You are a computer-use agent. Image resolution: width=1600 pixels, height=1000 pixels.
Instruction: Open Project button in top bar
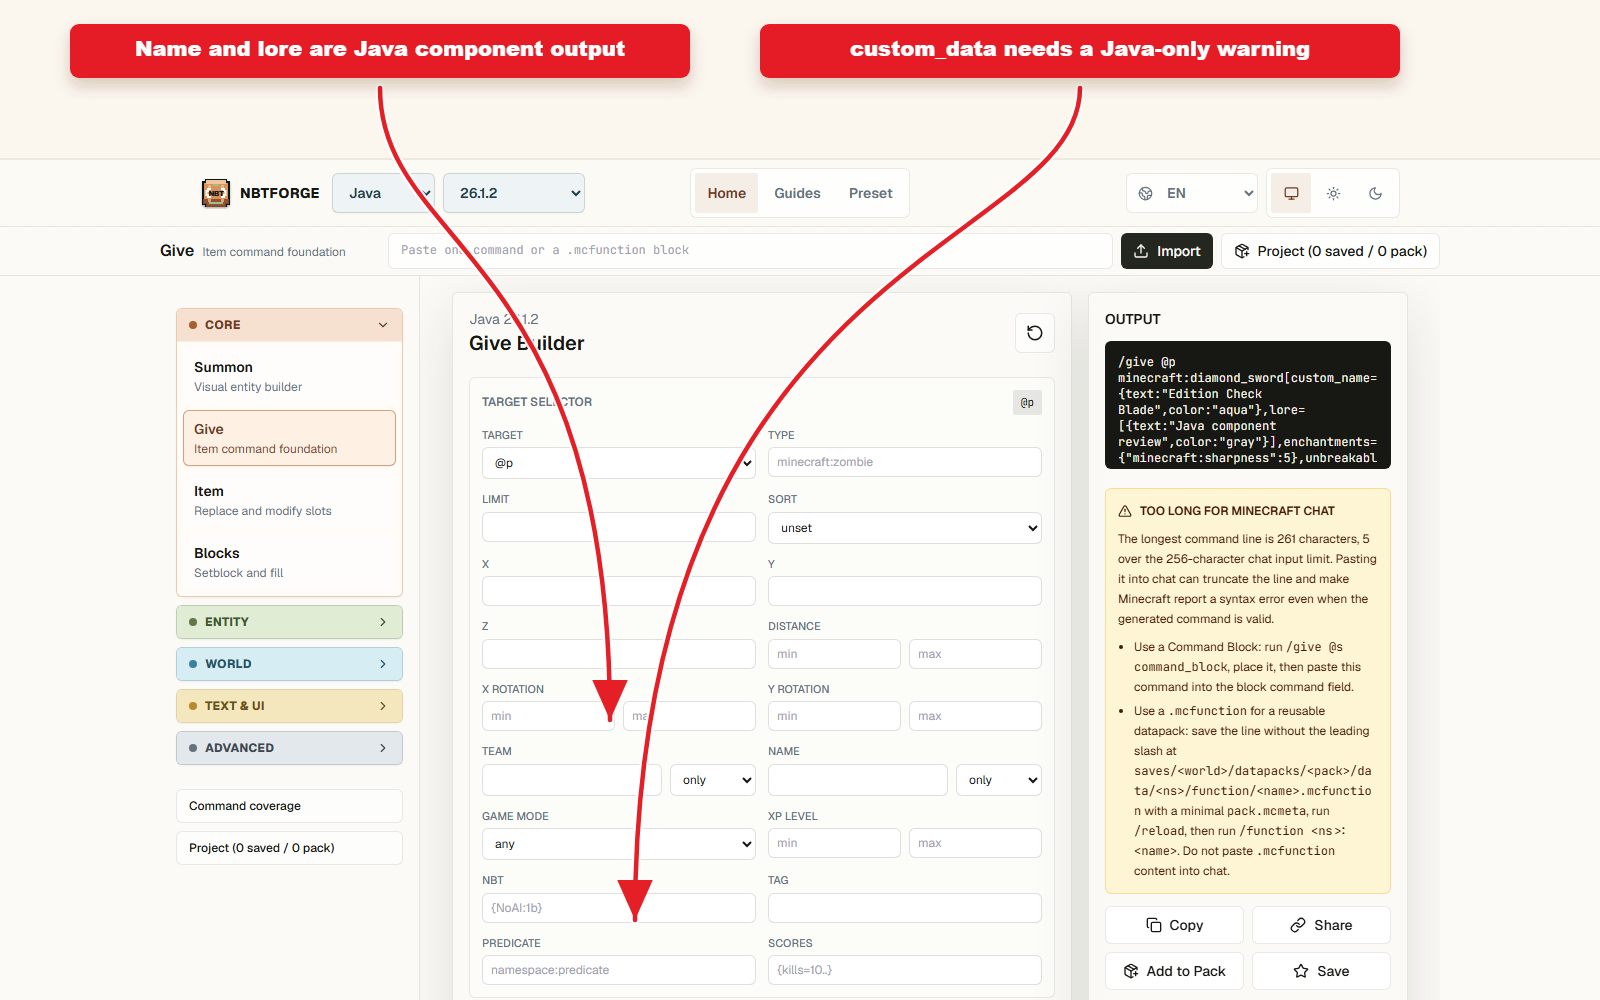point(1330,251)
